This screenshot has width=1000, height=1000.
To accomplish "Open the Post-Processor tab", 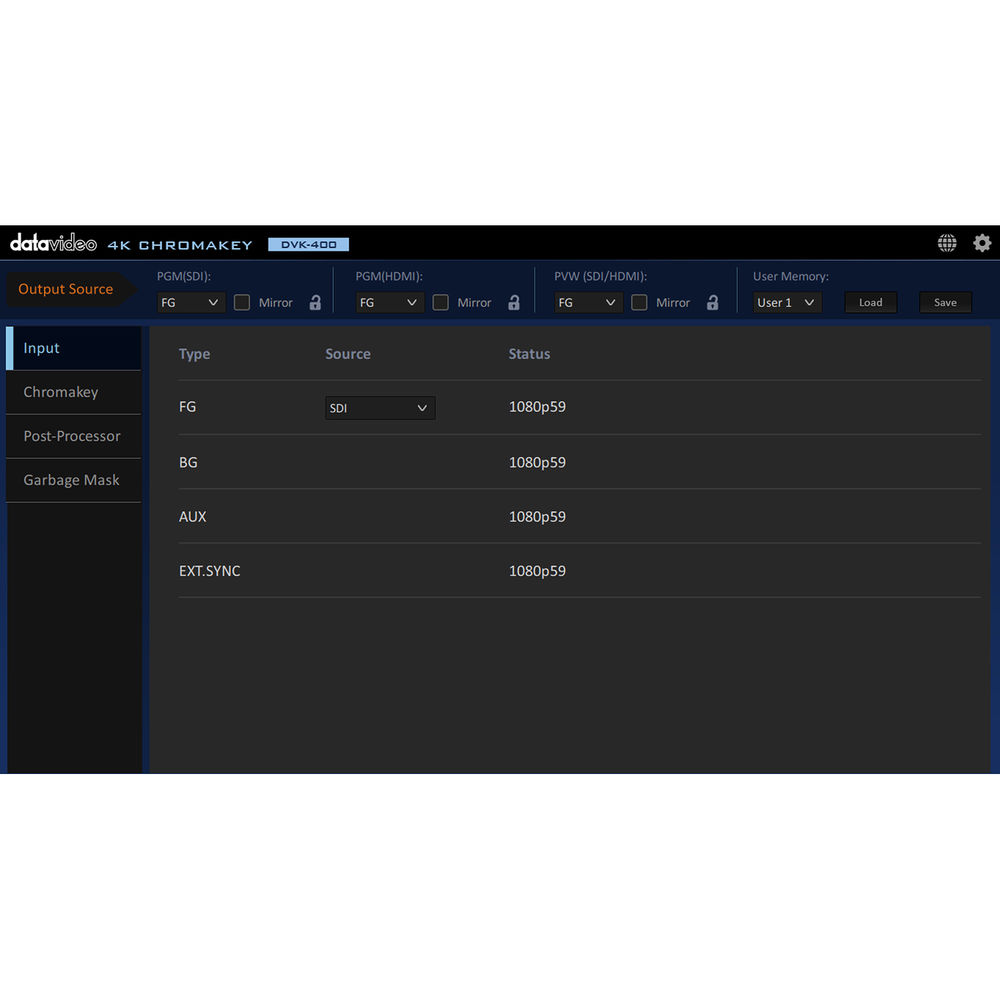I will (x=73, y=436).
